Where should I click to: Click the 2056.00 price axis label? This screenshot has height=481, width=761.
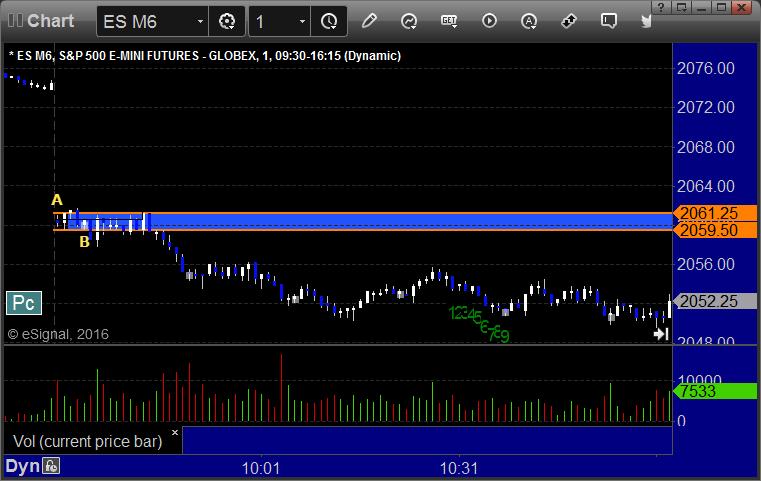point(706,265)
